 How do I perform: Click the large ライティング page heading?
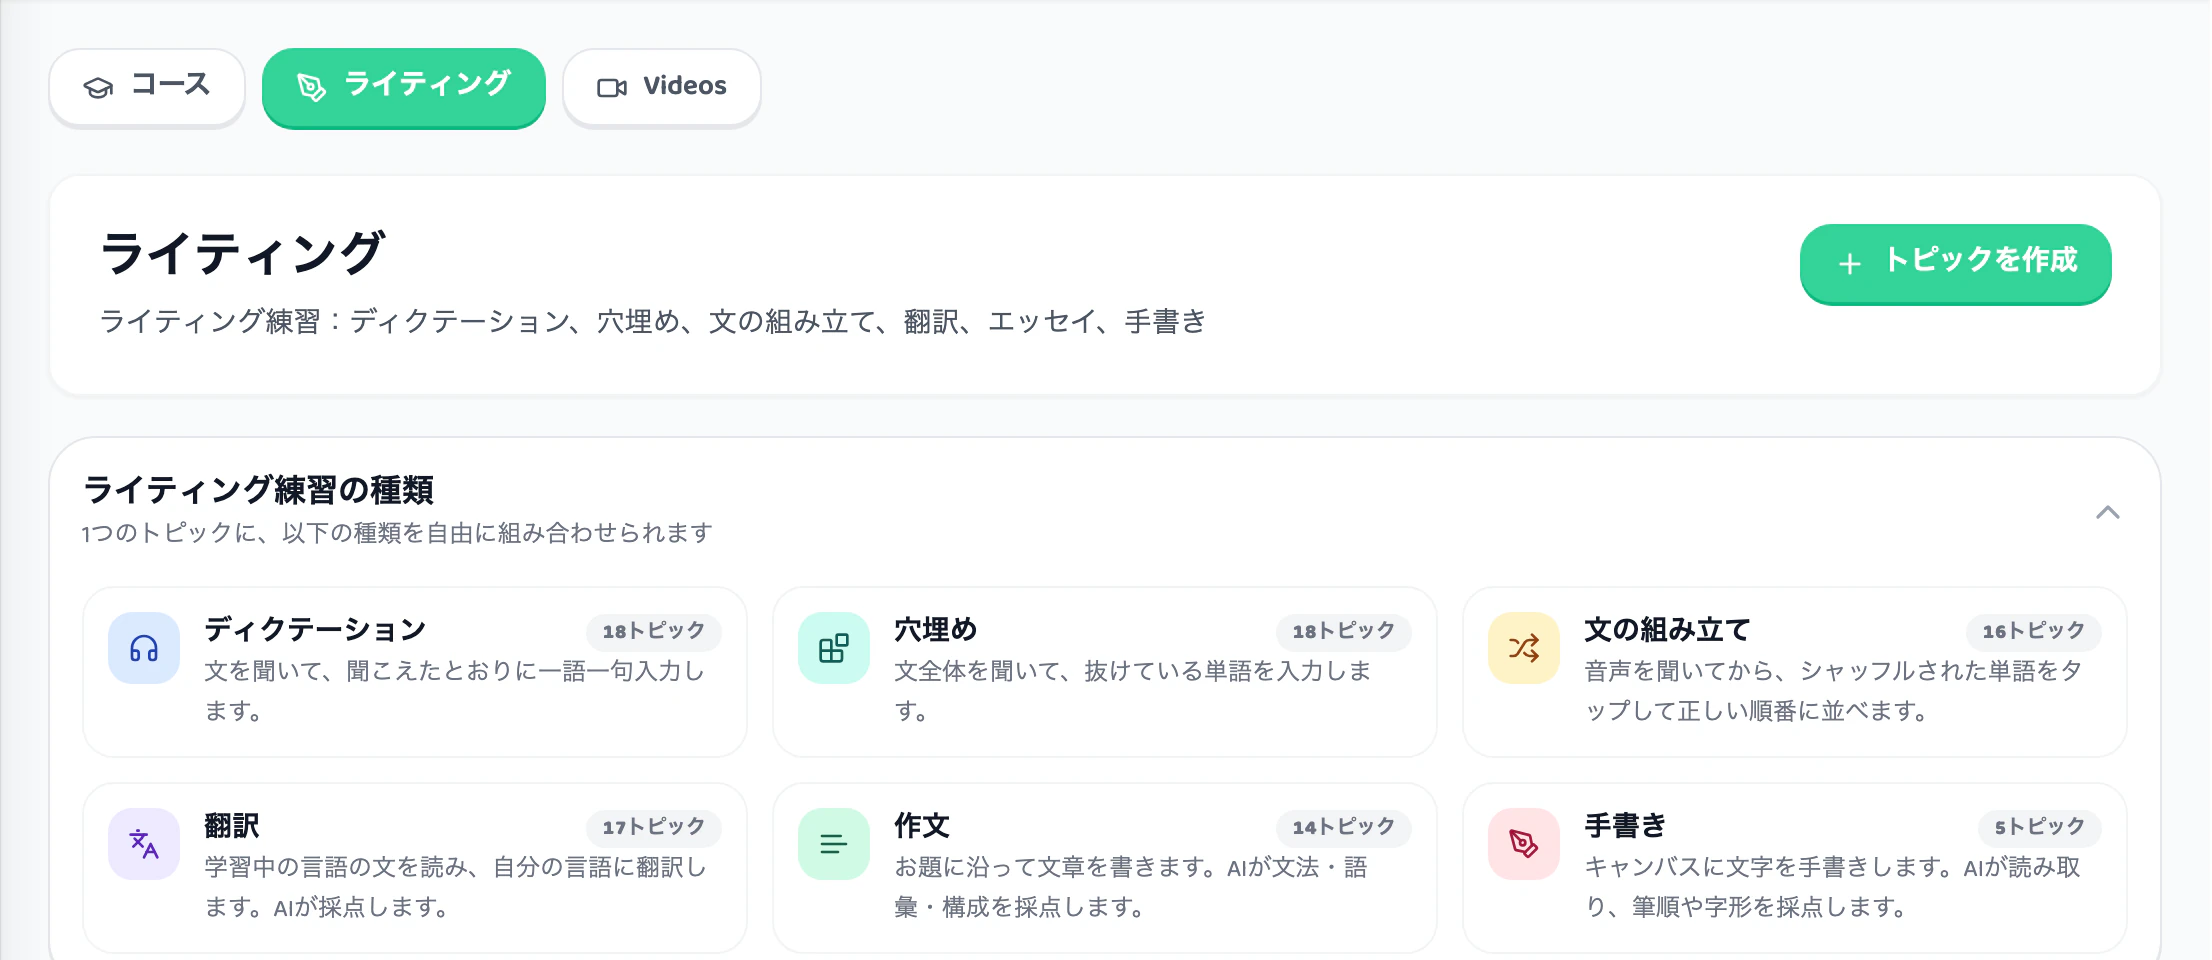(242, 253)
